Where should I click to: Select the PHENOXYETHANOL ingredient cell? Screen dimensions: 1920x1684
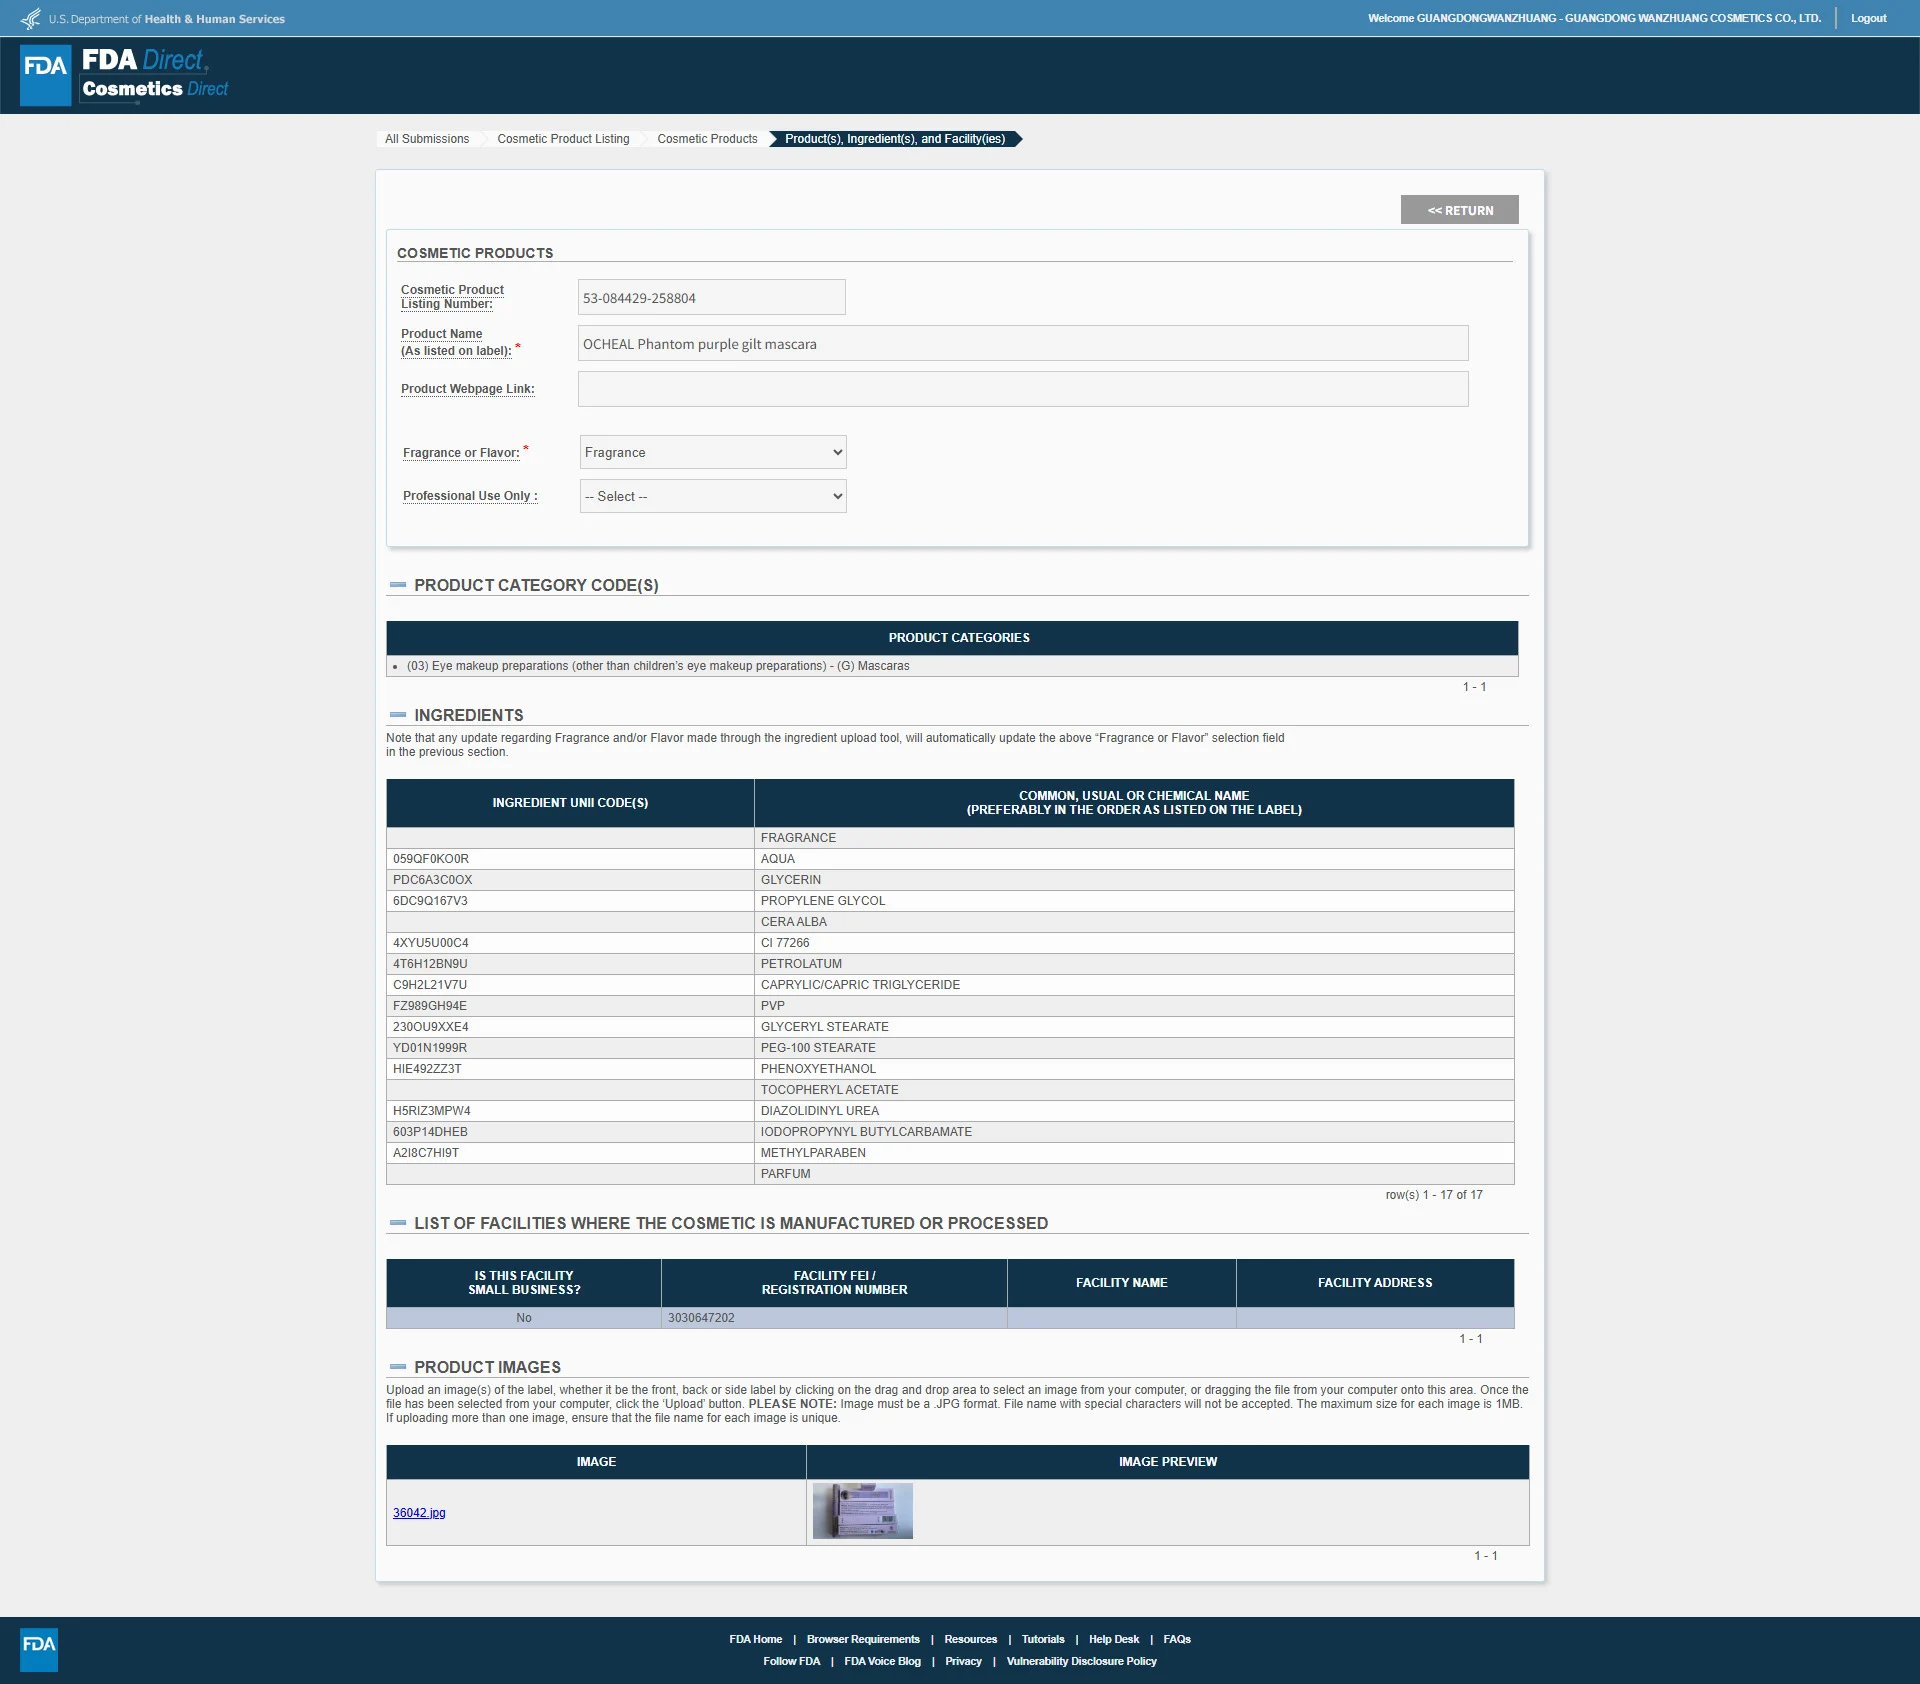[1134, 1069]
